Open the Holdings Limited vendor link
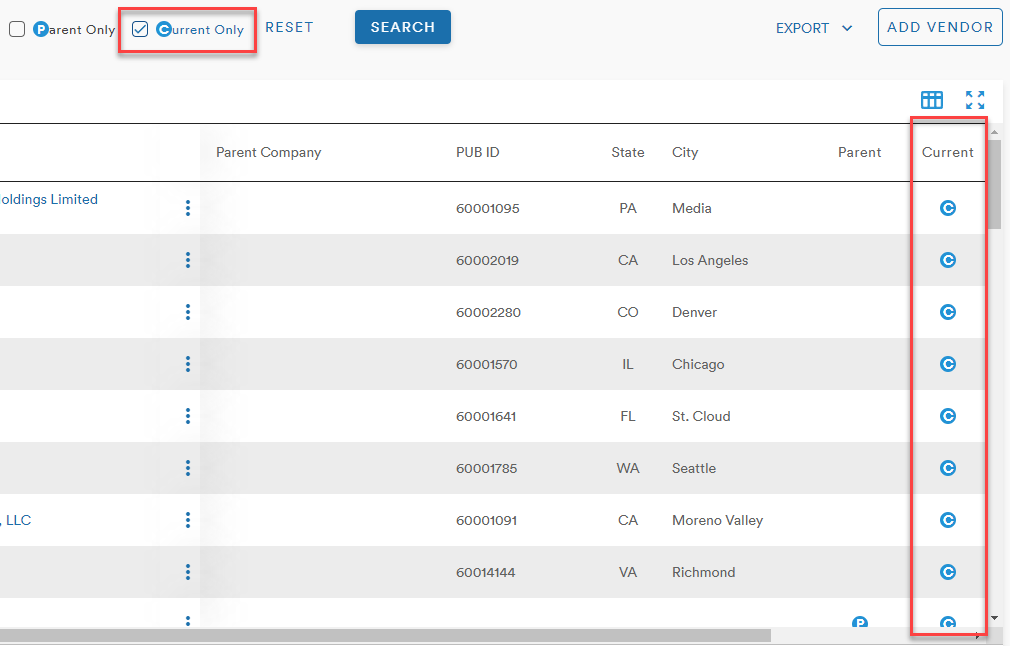The width and height of the screenshot is (1010, 646). tap(48, 200)
